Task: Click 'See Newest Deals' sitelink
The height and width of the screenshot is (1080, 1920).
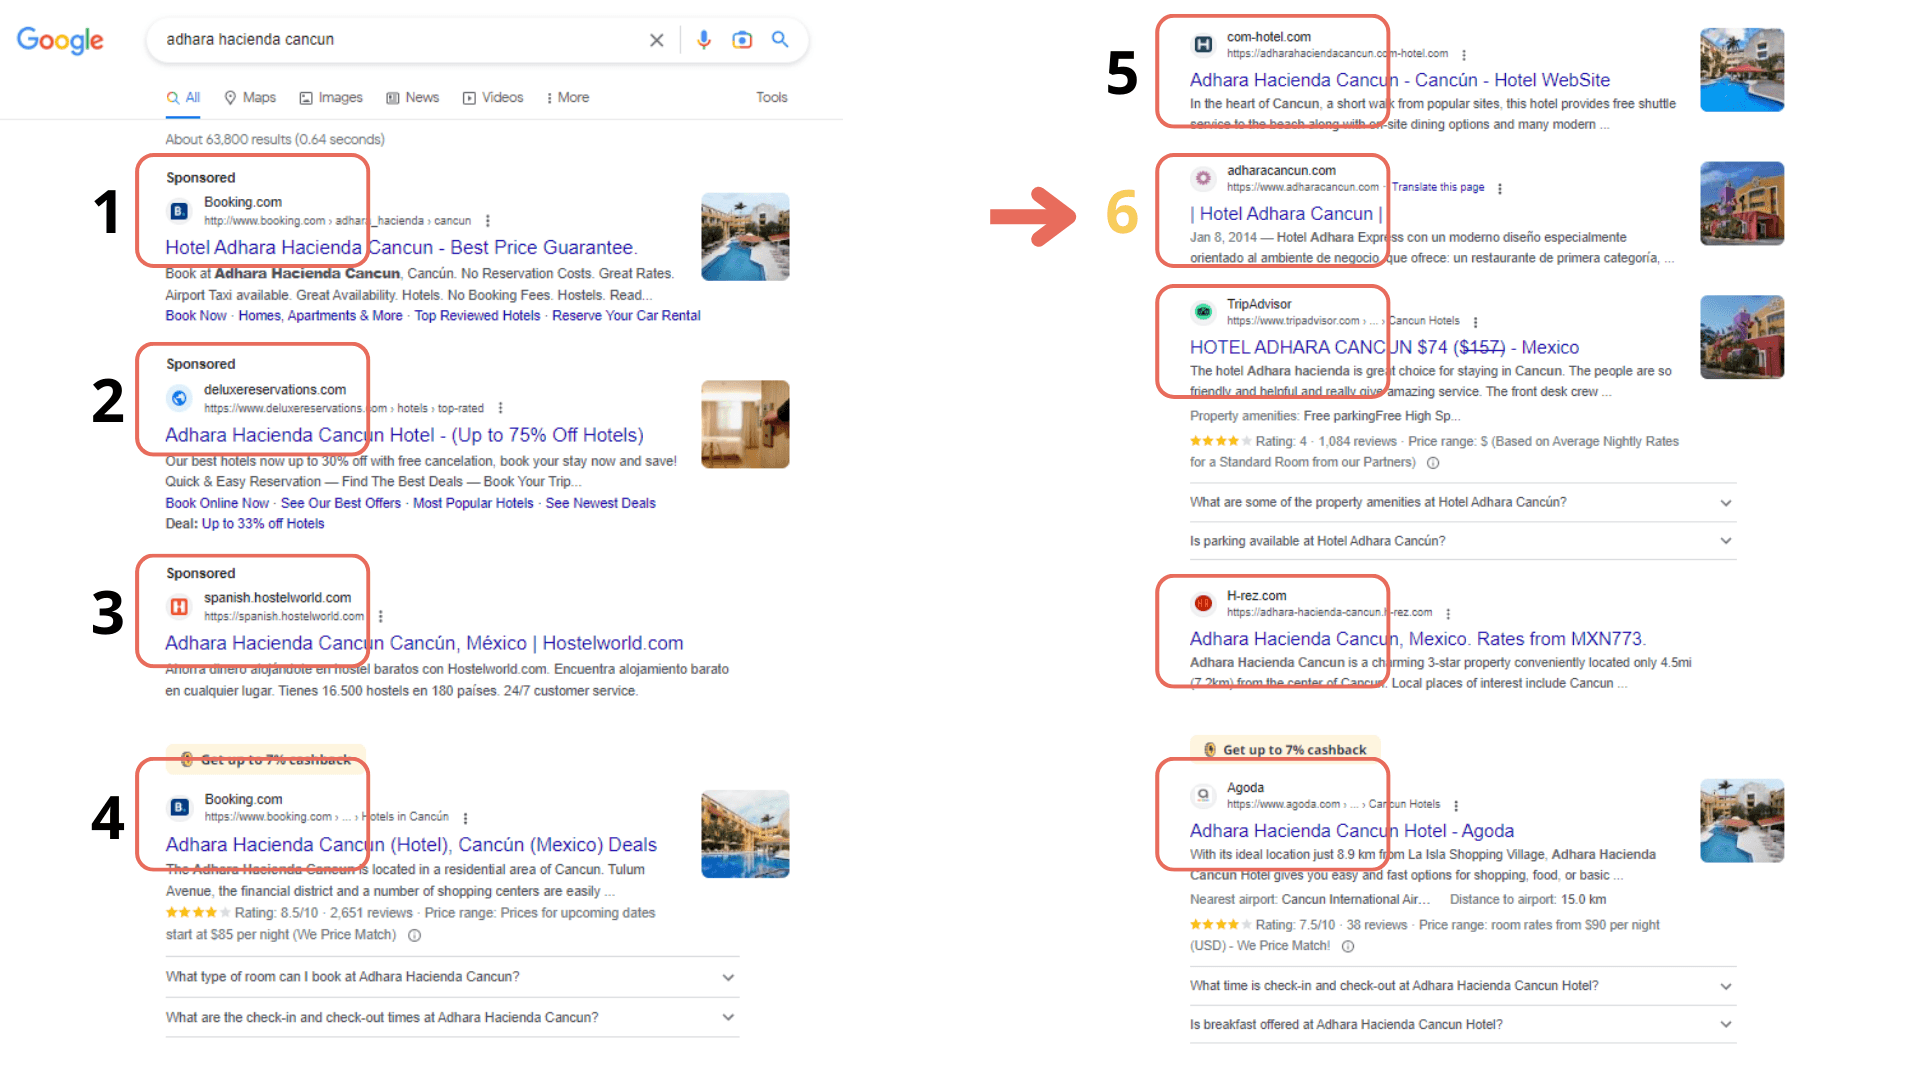Action: (x=600, y=503)
